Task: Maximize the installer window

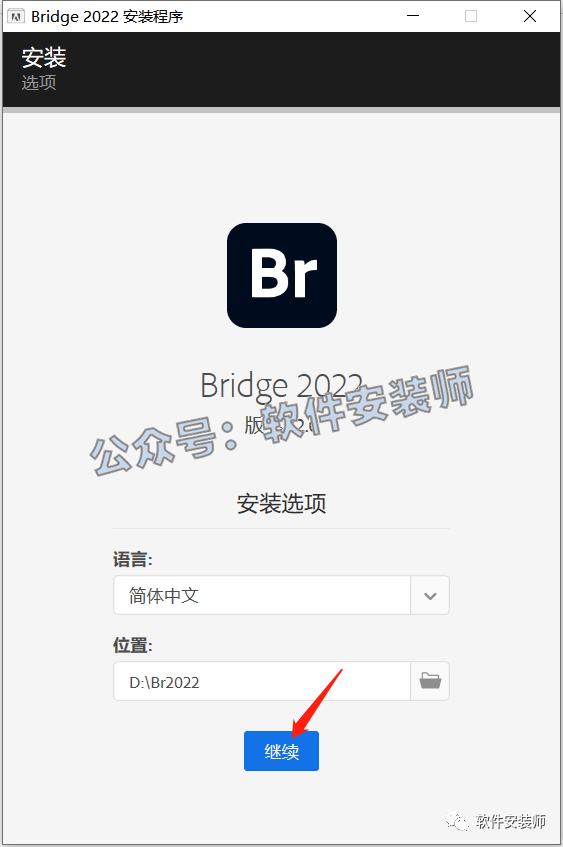Action: coord(471,16)
